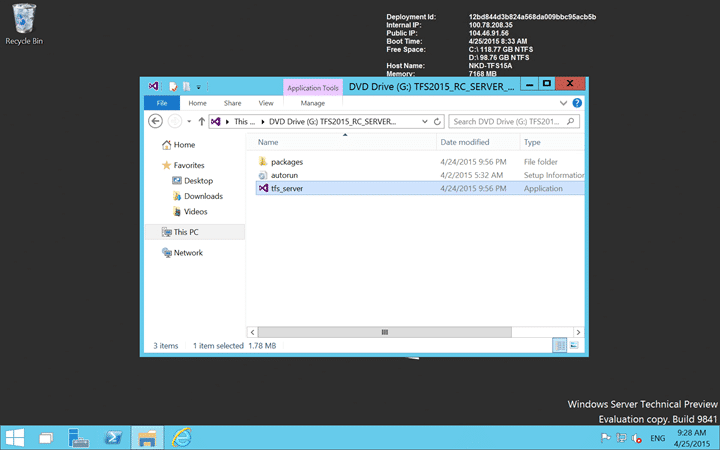Click the horizontal scrollbar thumb
Screen dimensions: 720x450
pyautogui.click(x=385, y=332)
